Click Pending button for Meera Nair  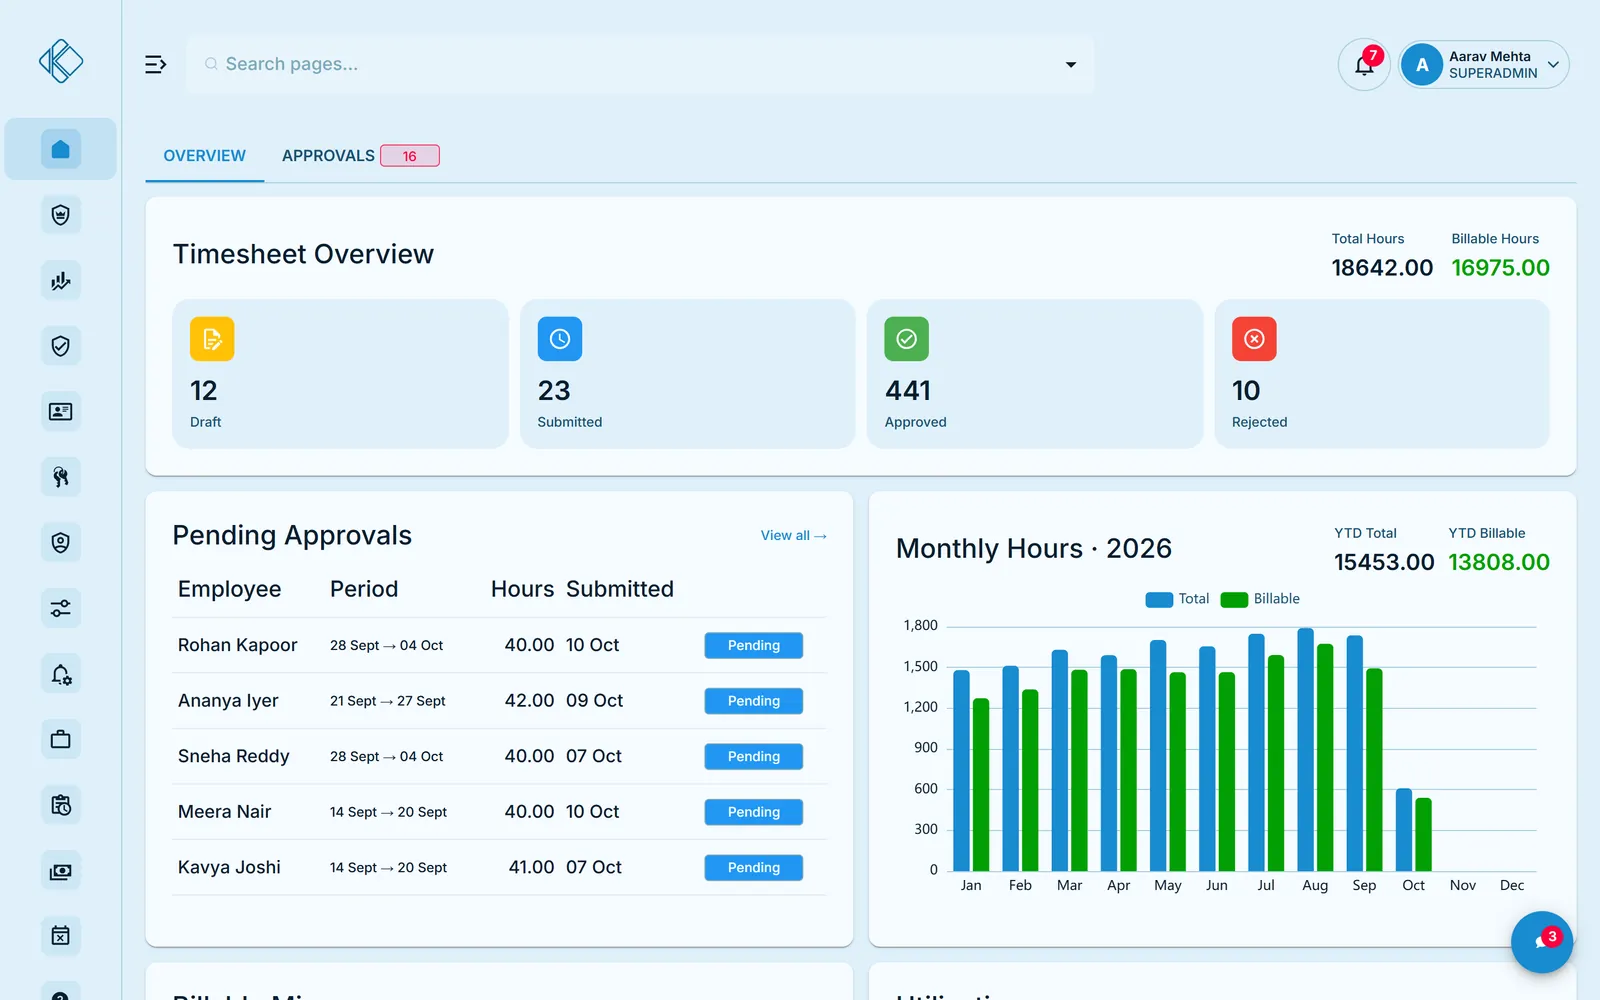(753, 812)
